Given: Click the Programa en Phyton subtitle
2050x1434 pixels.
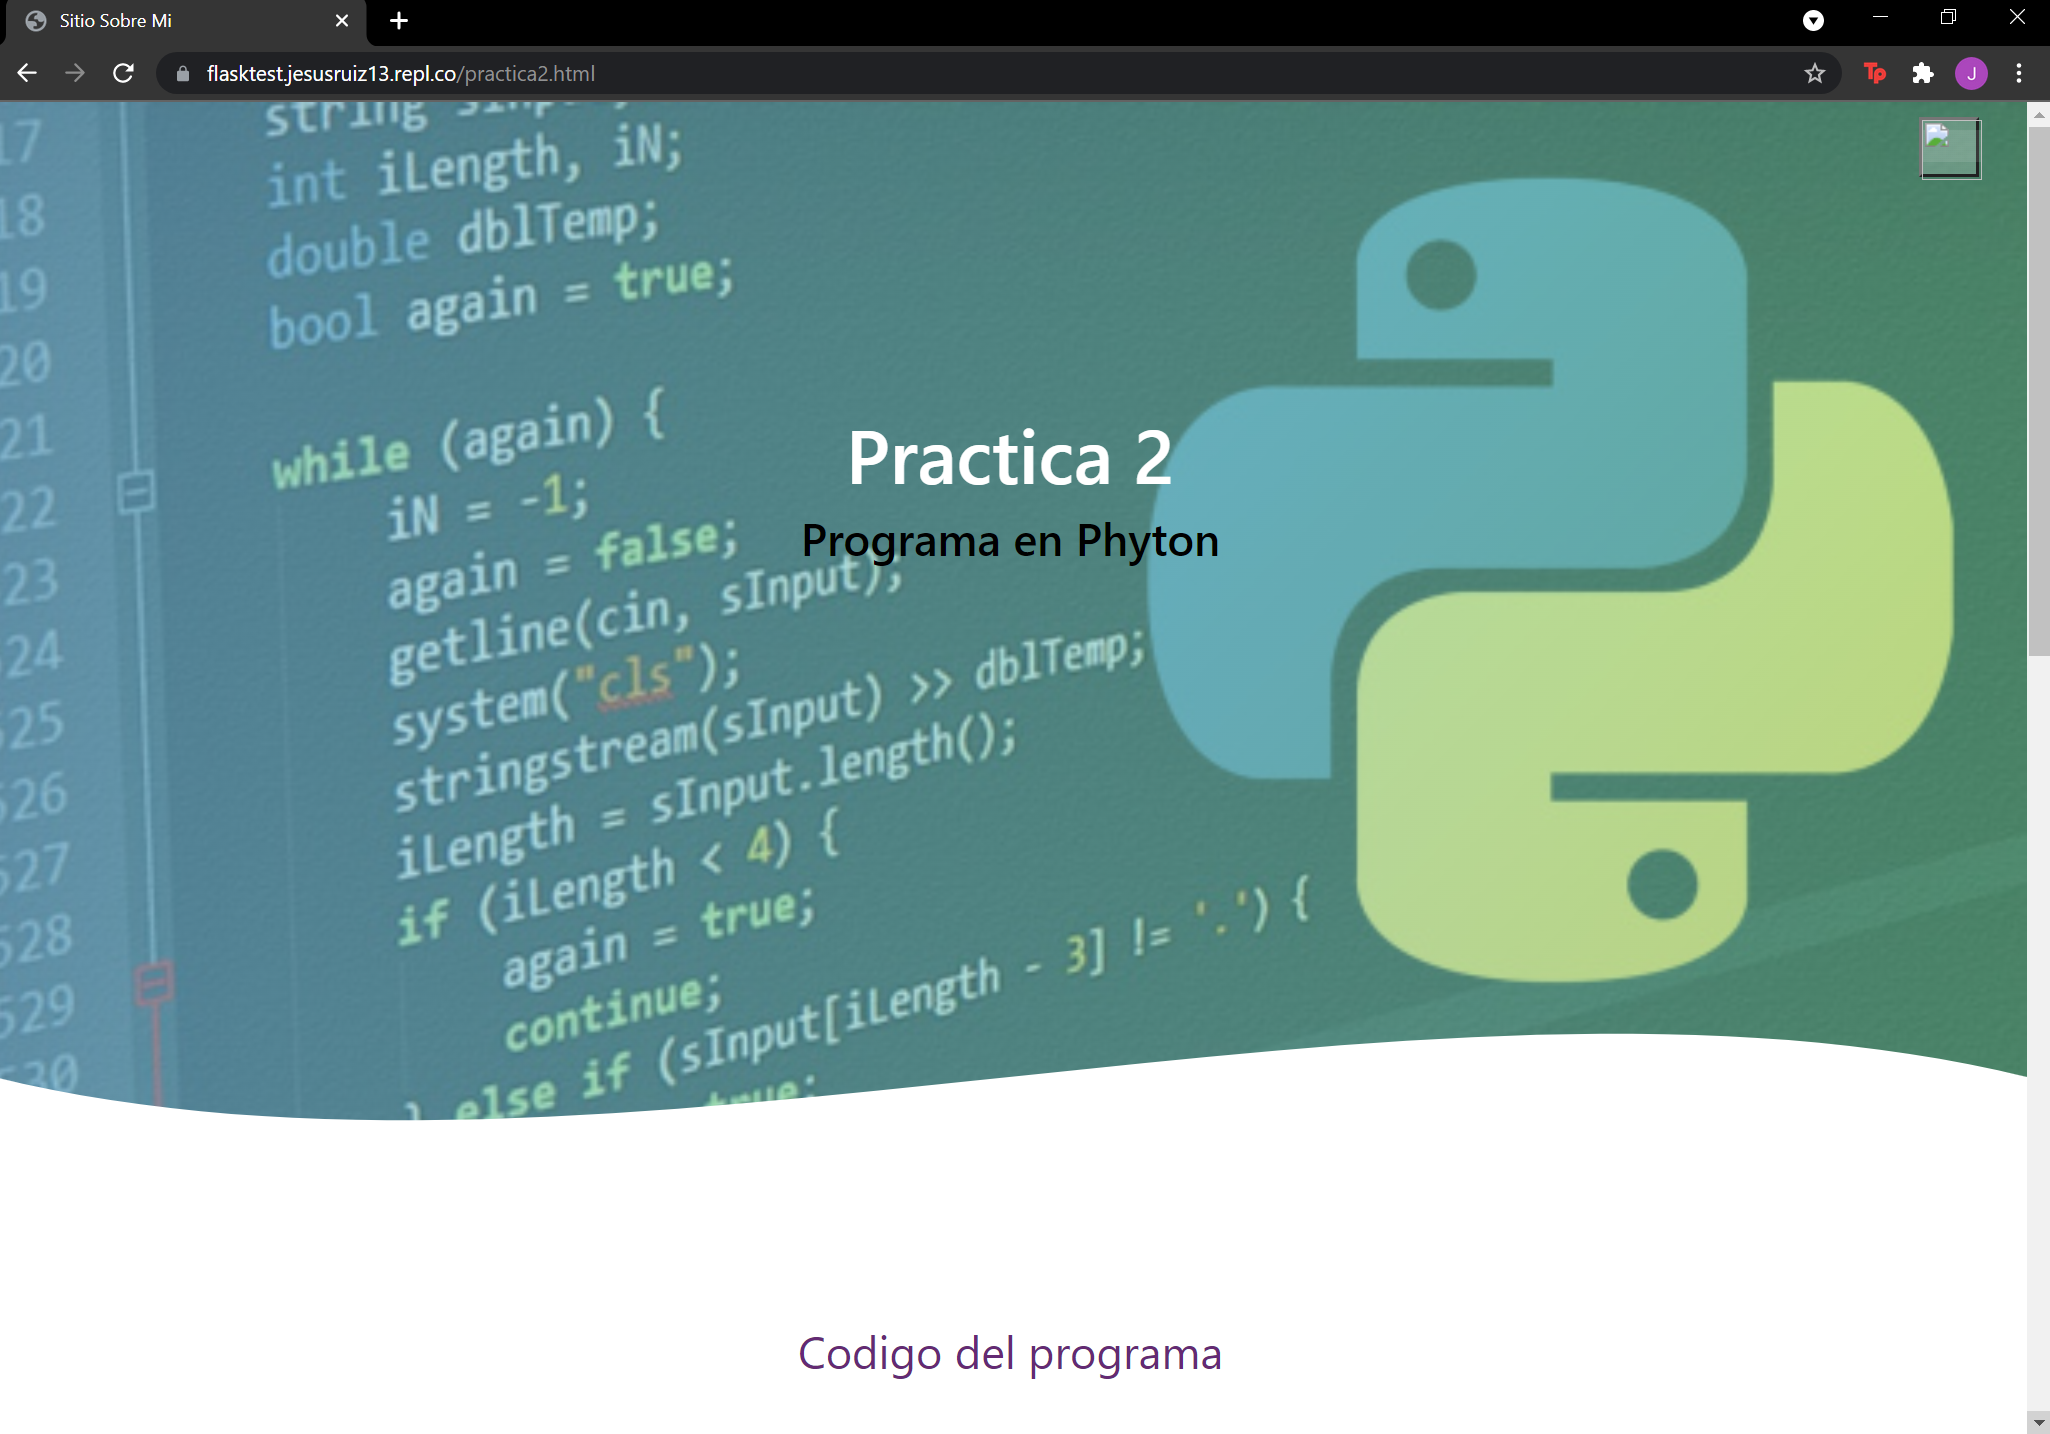Looking at the screenshot, I should coord(1010,541).
